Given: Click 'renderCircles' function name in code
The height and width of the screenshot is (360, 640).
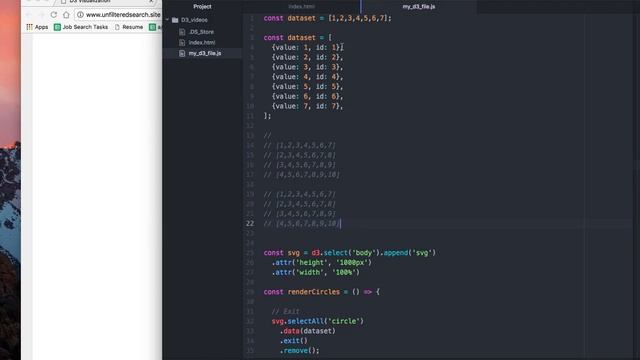Looking at the screenshot, I should (x=314, y=292).
